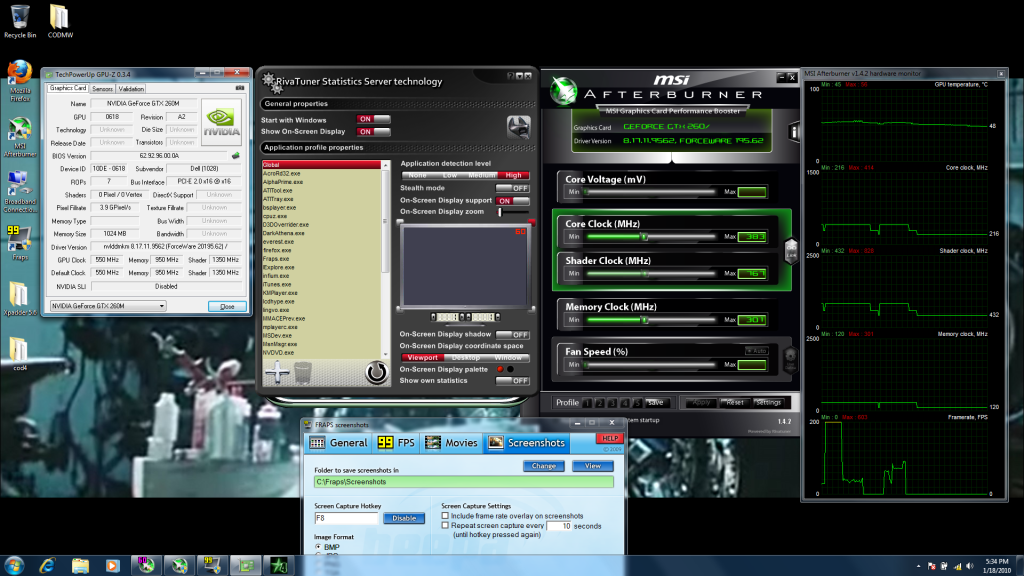Click Afterburner profile Save button
Image resolution: width=1024 pixels, height=576 pixels.
point(654,402)
